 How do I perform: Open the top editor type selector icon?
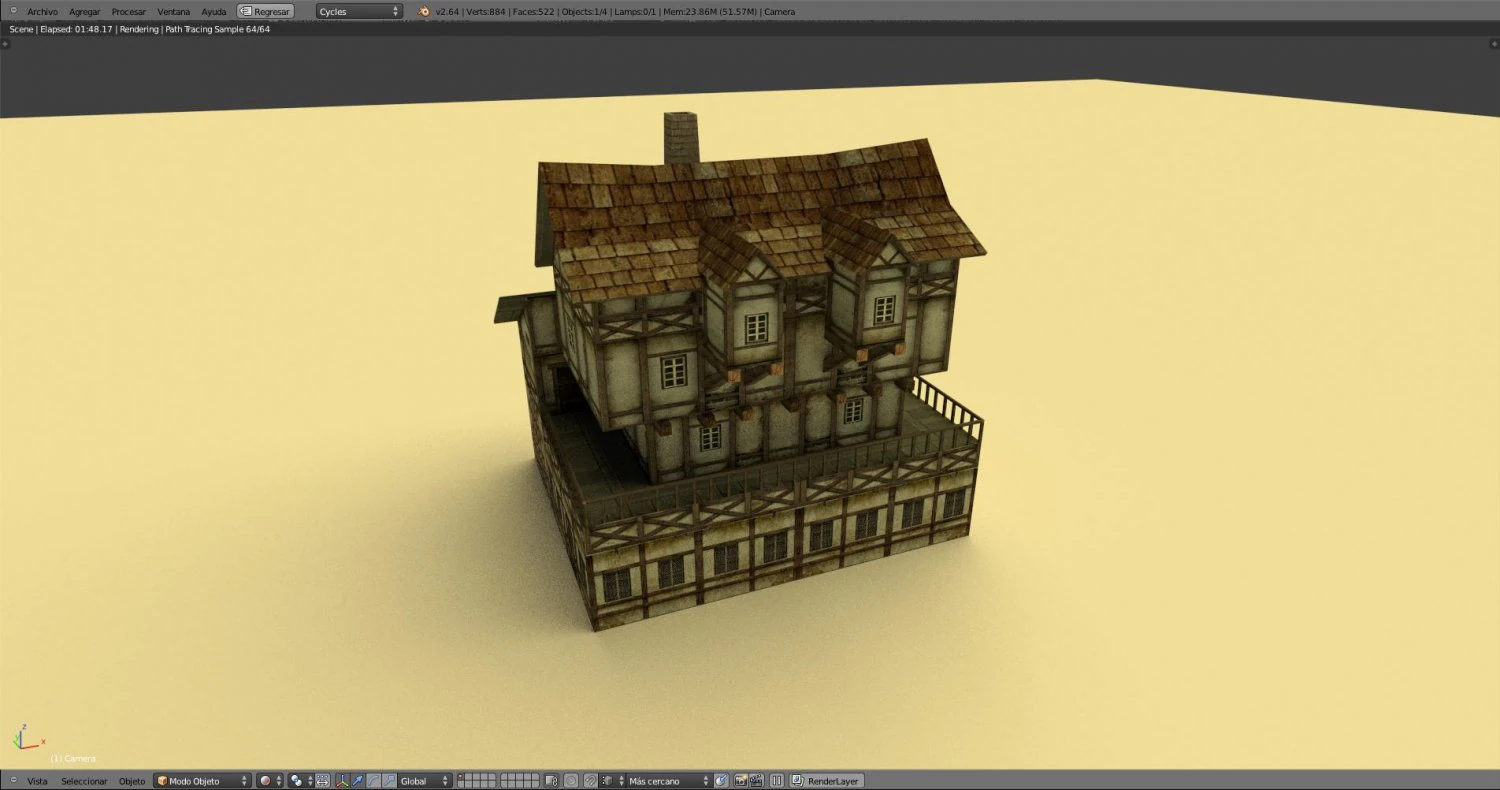pyautogui.click(x=13, y=11)
